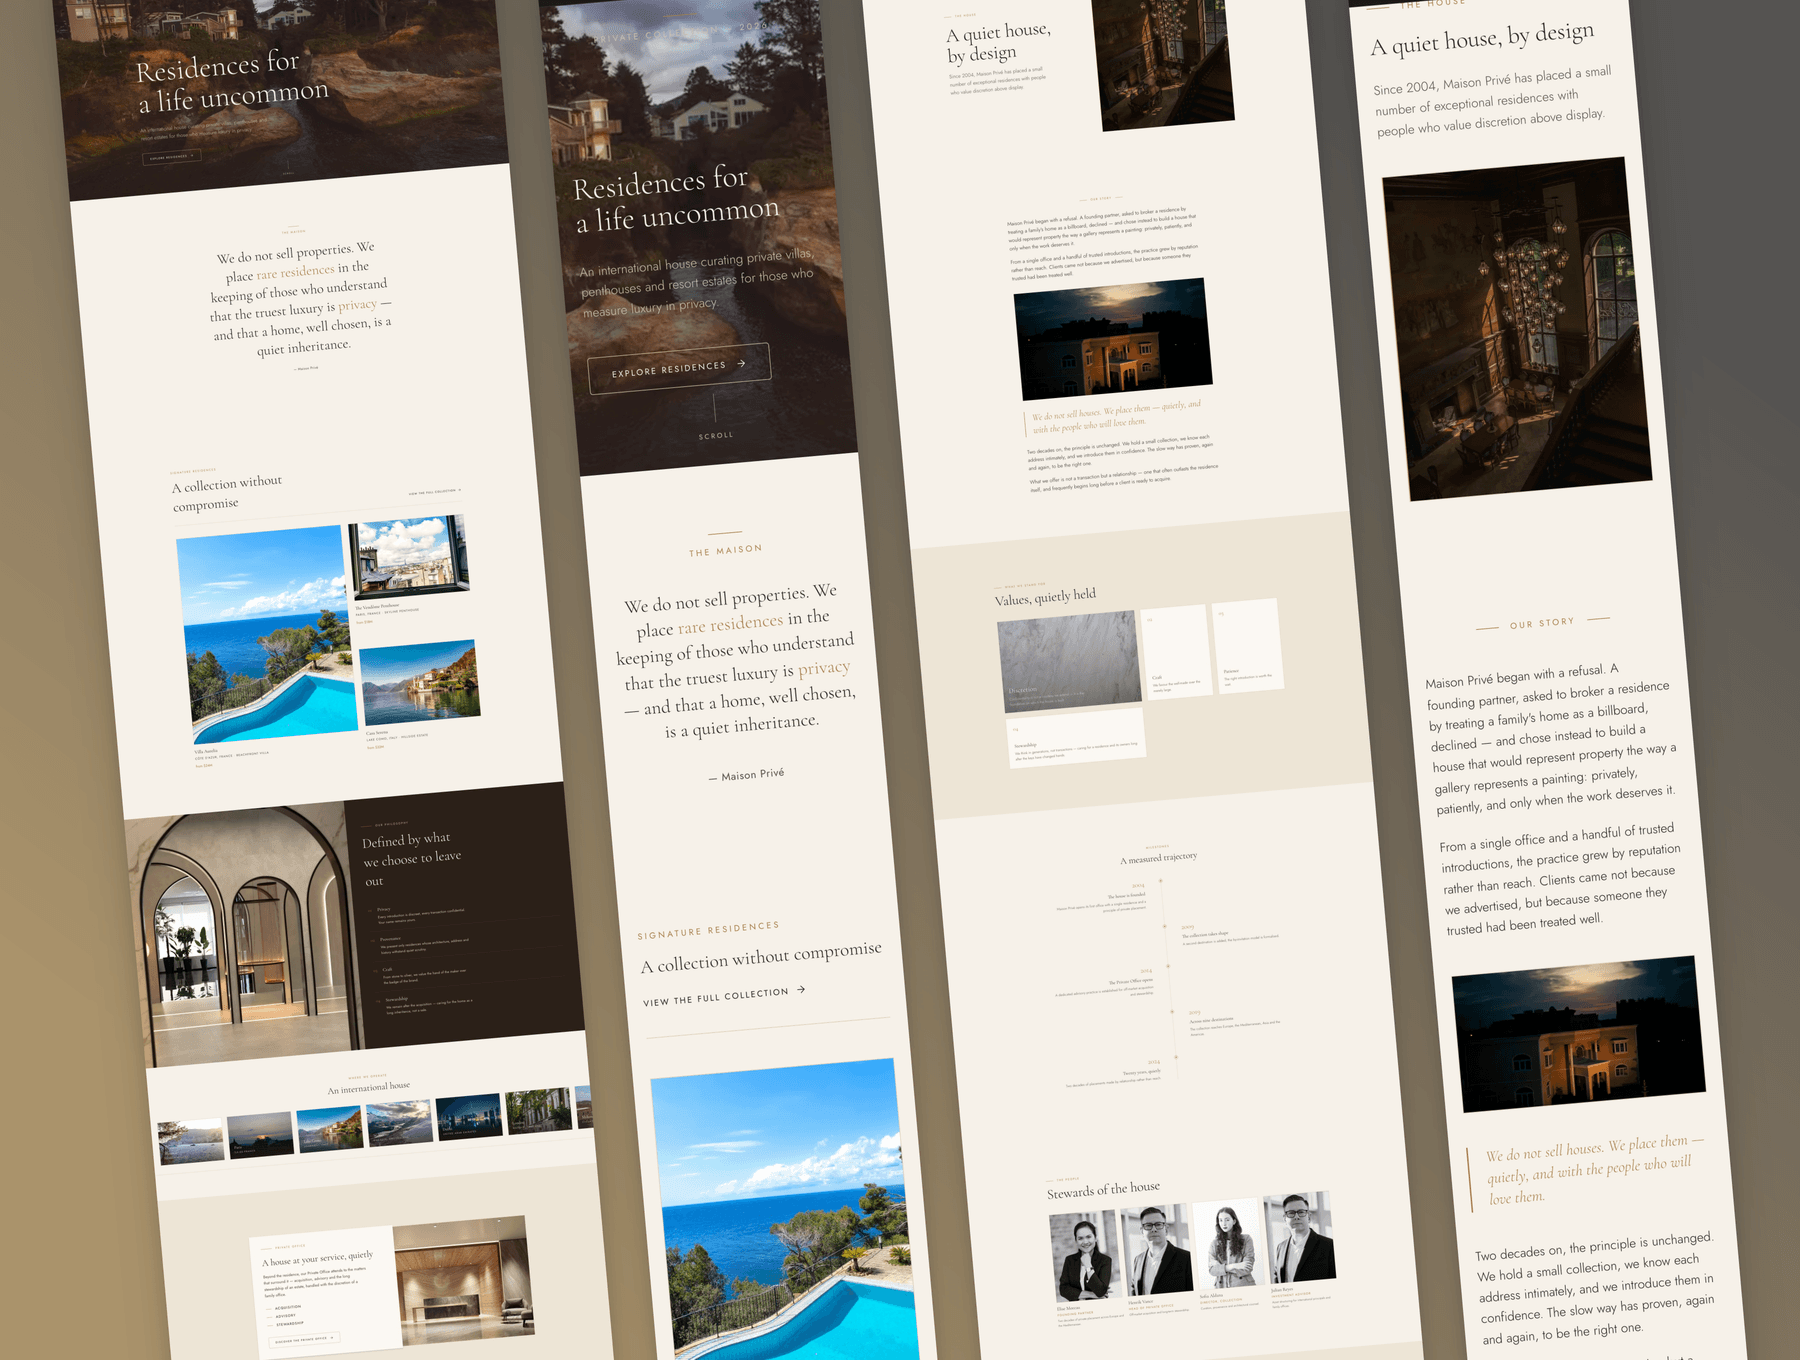Click the 'Stewards of the house' heading
The height and width of the screenshot is (1360, 1800).
1103,1190
